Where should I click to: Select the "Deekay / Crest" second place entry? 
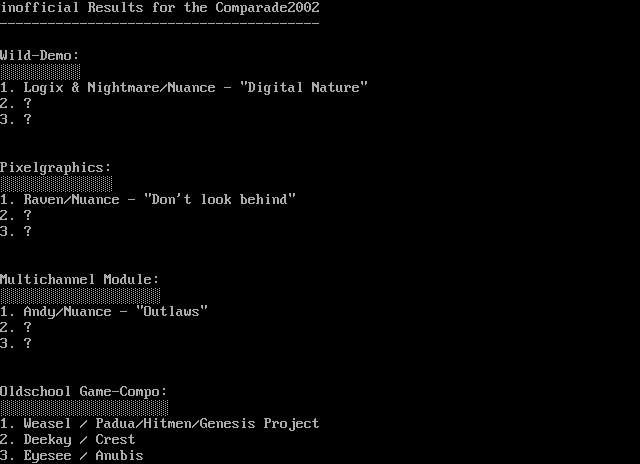point(68,439)
